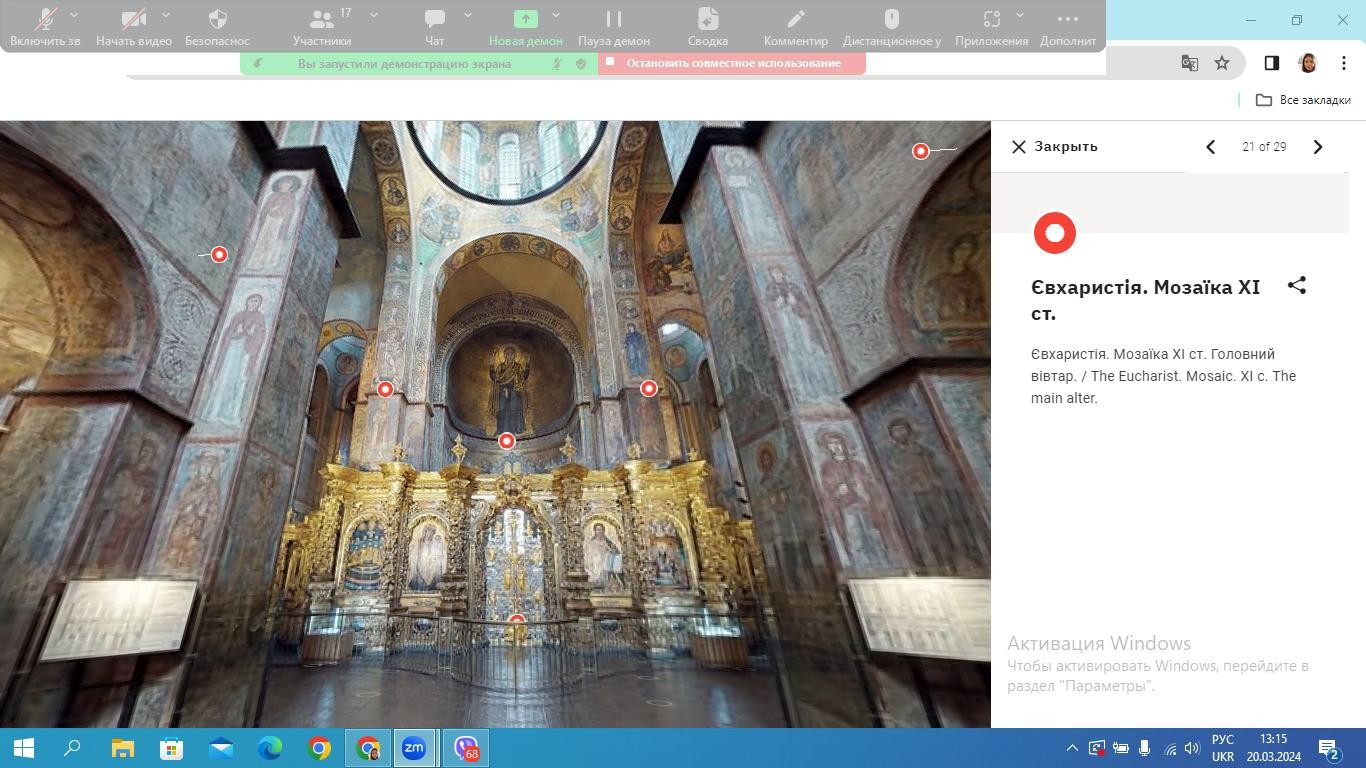This screenshot has width=1366, height=768.
Task: Show hidden tray icons chevron
Action: (x=1072, y=748)
